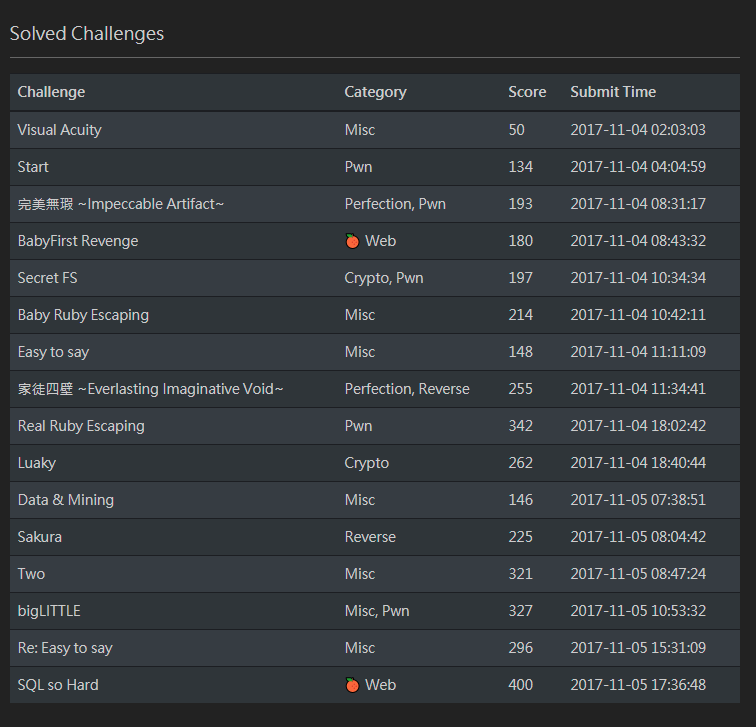Click the SQL so Hard challenge name
This screenshot has height=727, width=756.
(x=58, y=685)
